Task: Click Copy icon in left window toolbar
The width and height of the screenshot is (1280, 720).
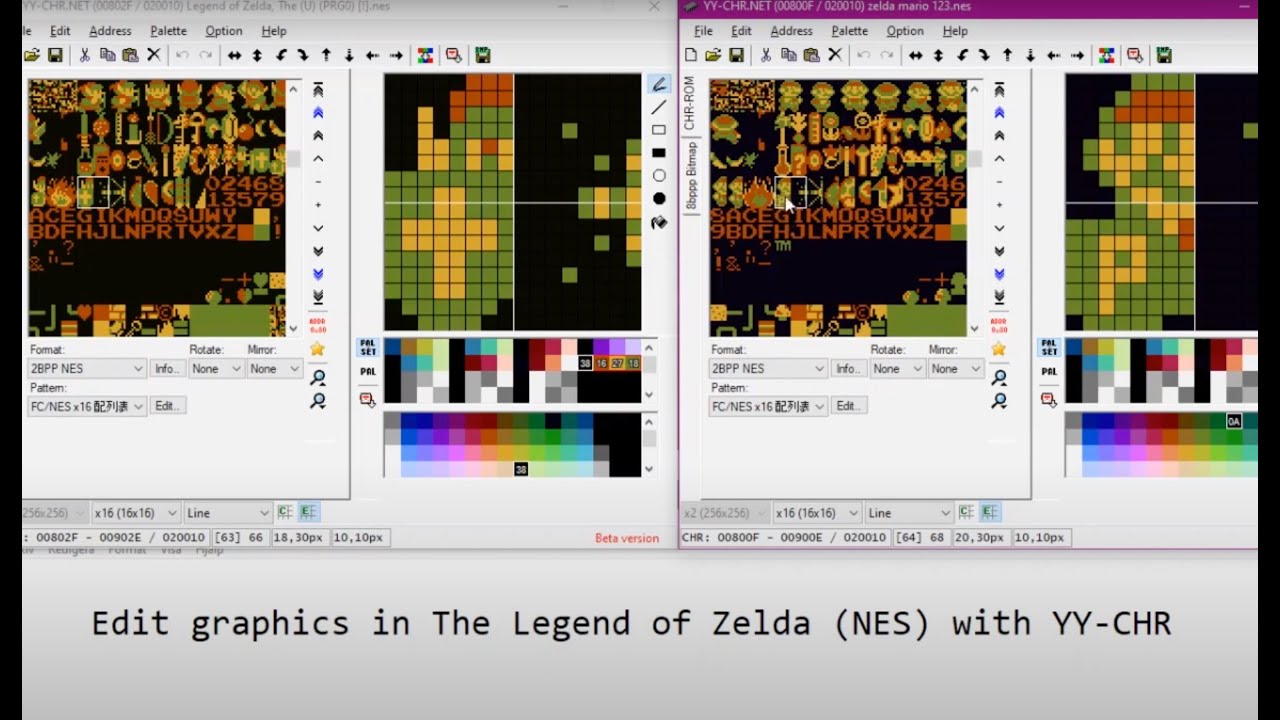Action: (x=107, y=55)
